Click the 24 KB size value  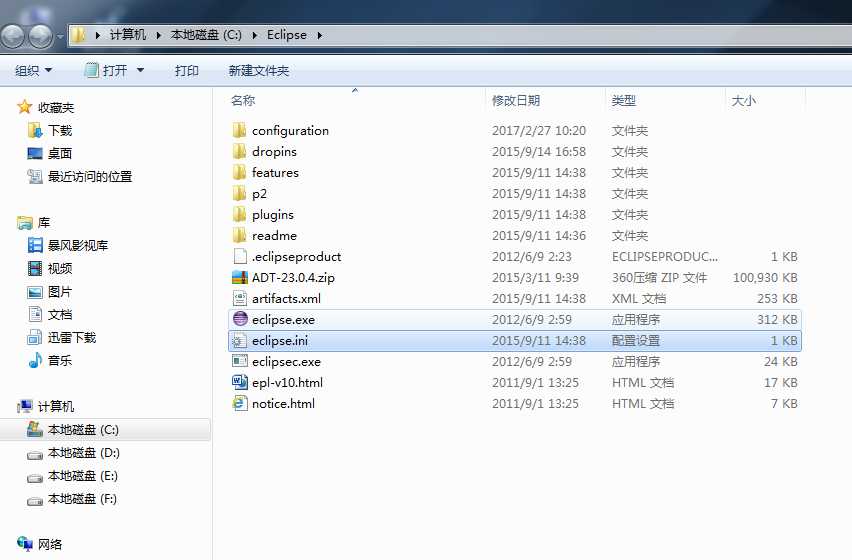781,361
